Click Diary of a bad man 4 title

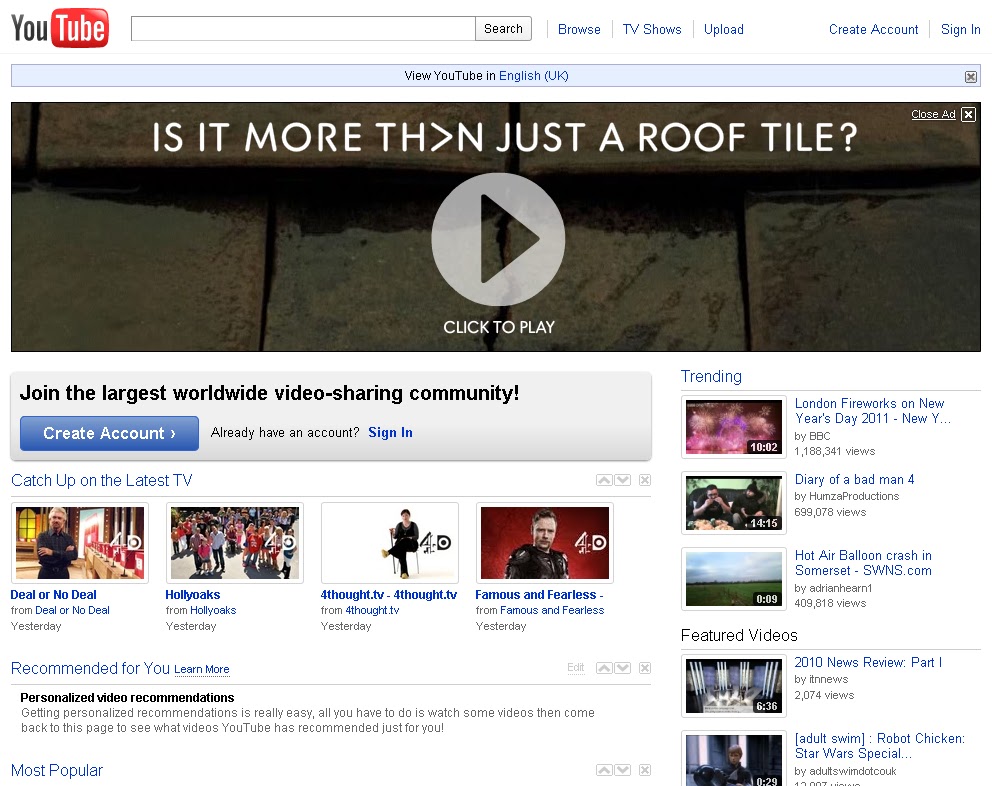pyautogui.click(x=854, y=479)
